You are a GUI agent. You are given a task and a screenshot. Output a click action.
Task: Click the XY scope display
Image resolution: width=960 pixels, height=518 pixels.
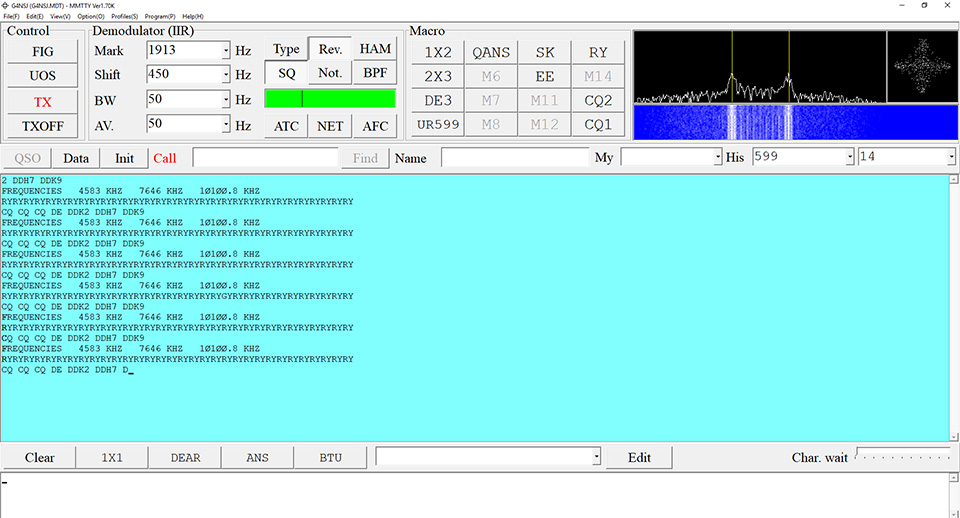coord(922,67)
